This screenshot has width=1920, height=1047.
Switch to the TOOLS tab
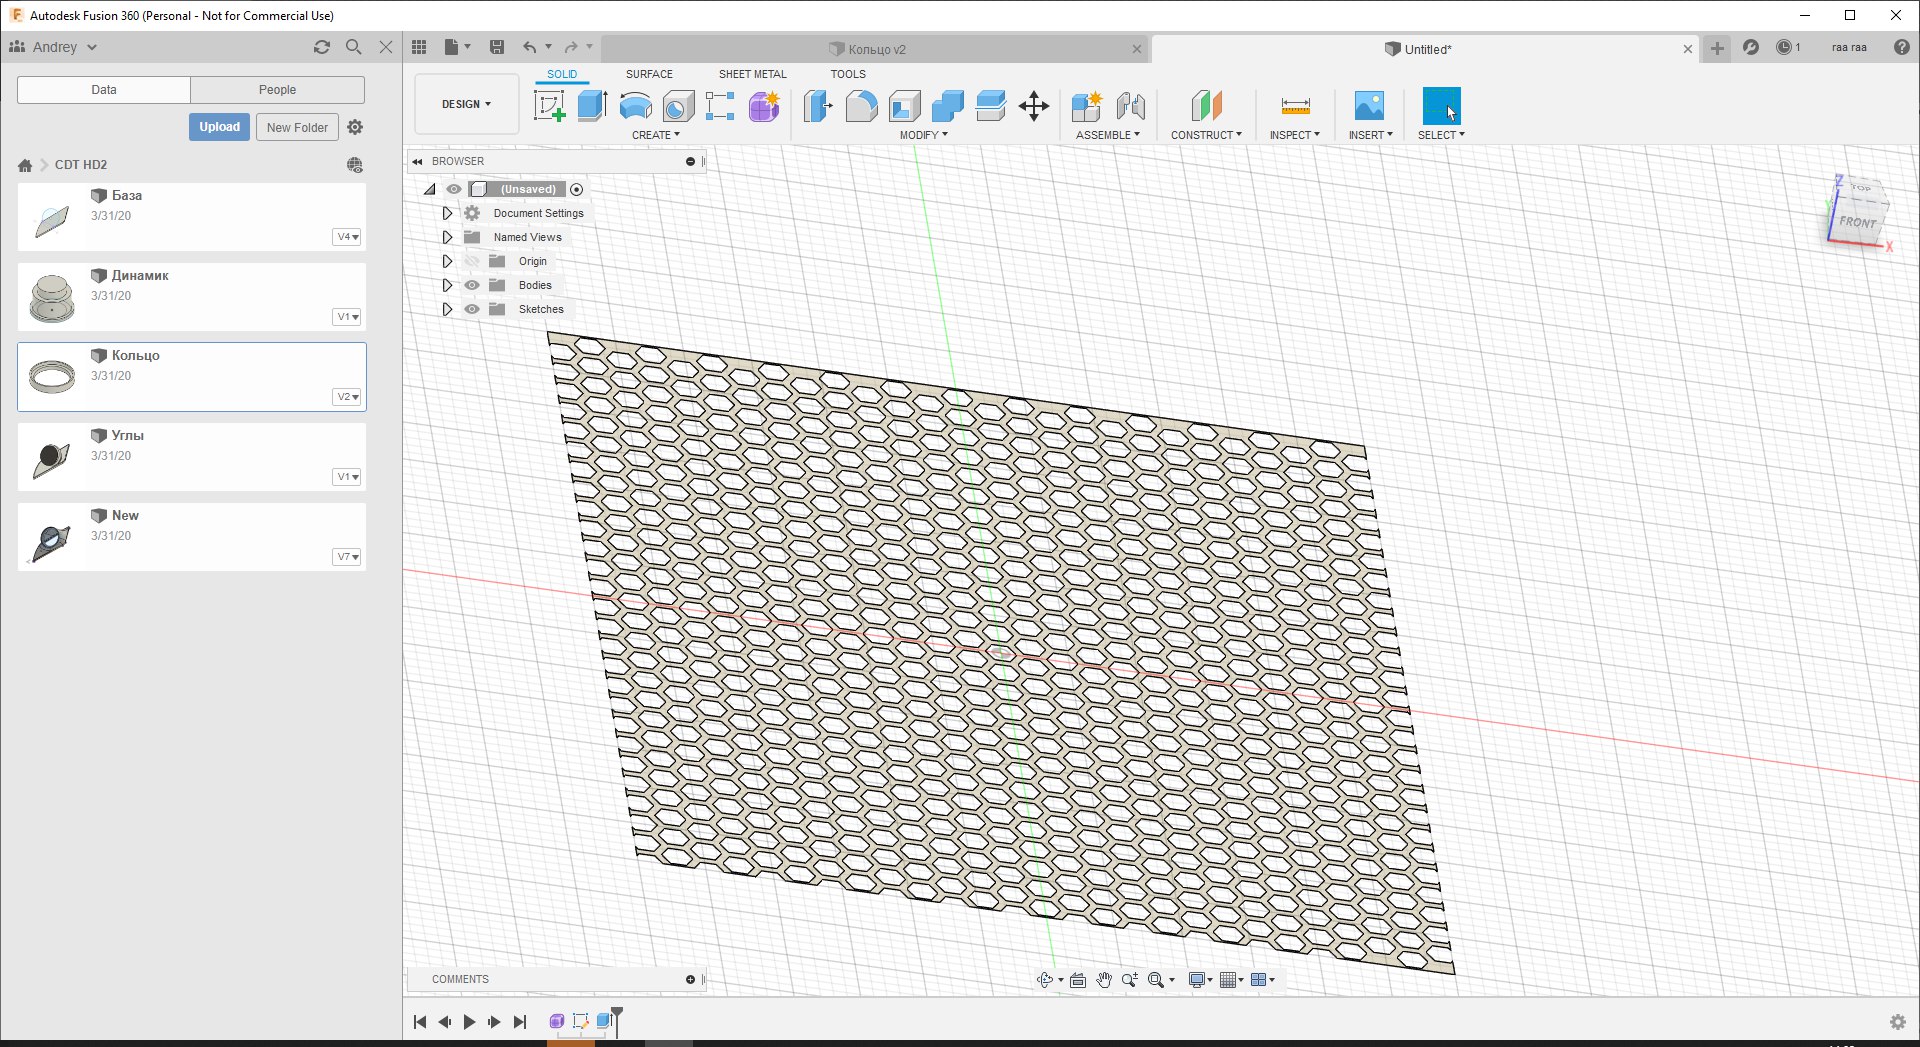click(848, 74)
